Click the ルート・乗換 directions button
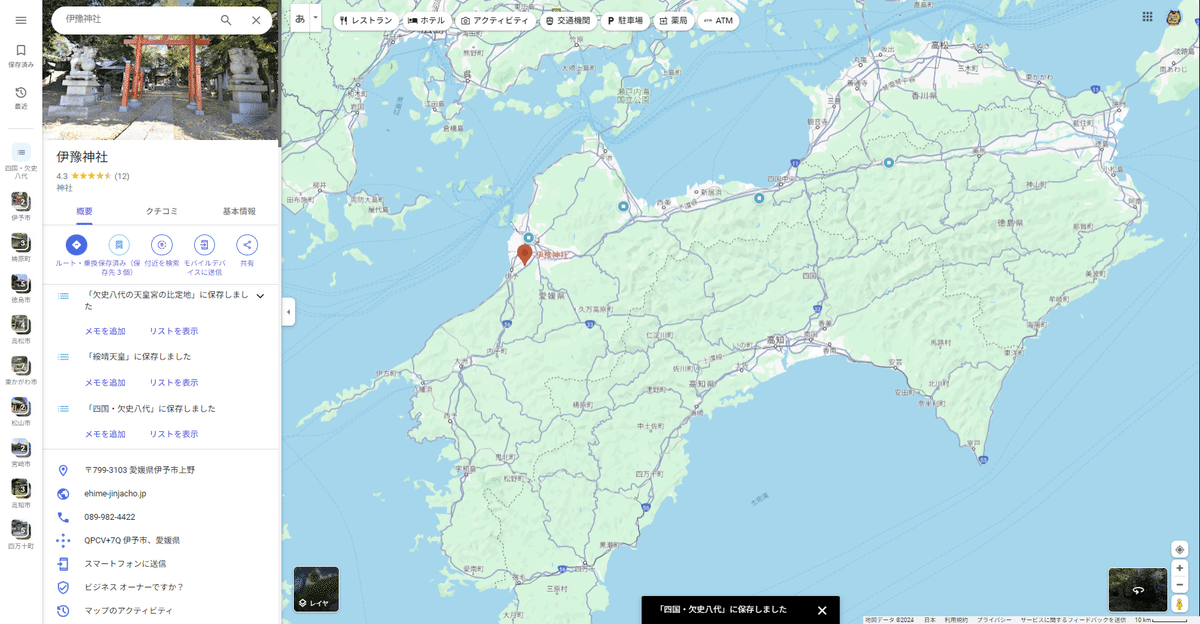Image resolution: width=1200 pixels, height=624 pixels. click(x=77, y=245)
